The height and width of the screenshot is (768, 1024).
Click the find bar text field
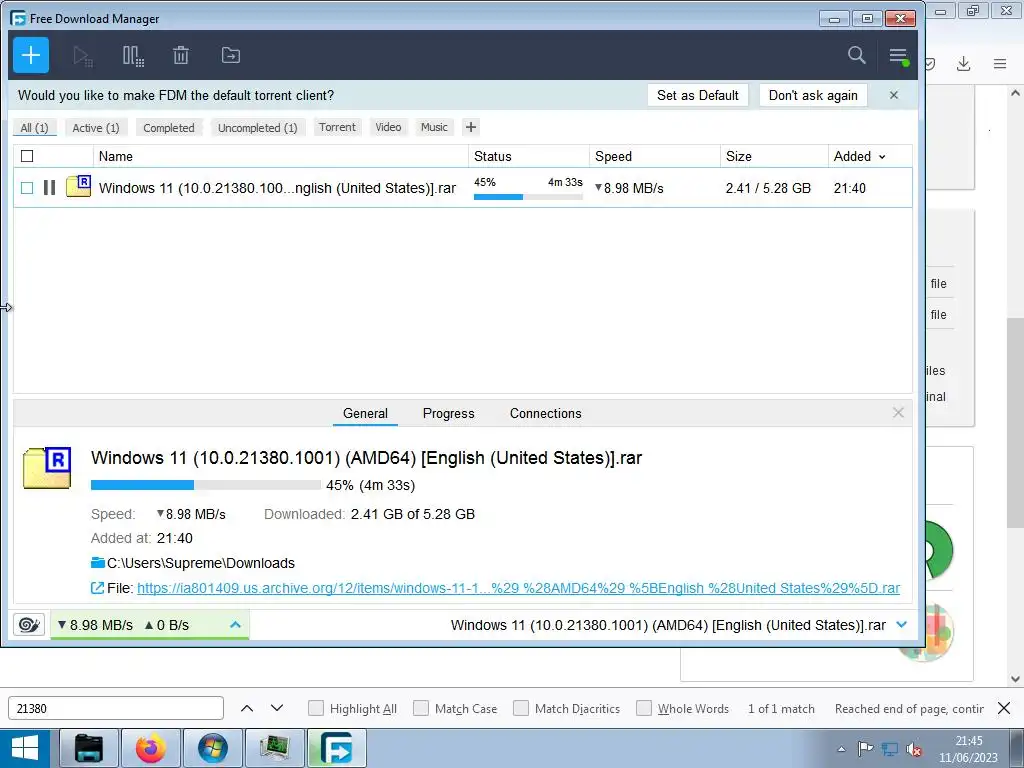coord(116,708)
